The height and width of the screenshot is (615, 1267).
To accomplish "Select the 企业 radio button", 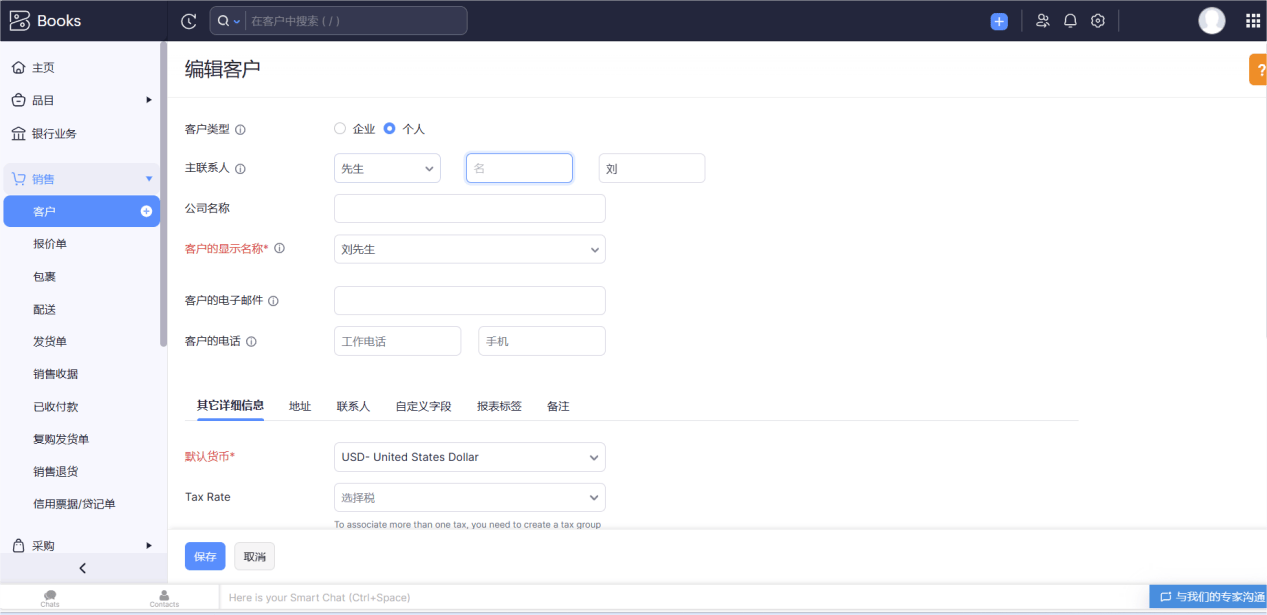I will tap(340, 128).
